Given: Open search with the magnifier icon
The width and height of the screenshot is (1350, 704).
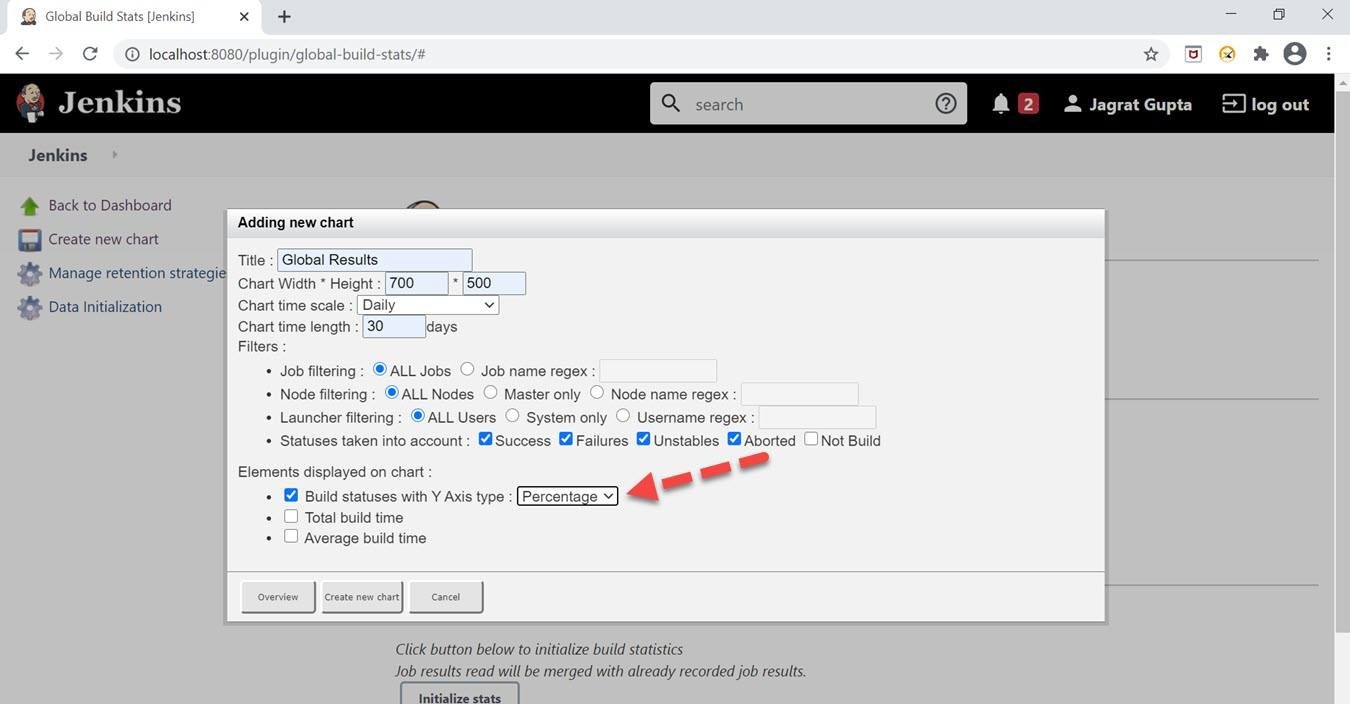Looking at the screenshot, I should tap(668, 103).
